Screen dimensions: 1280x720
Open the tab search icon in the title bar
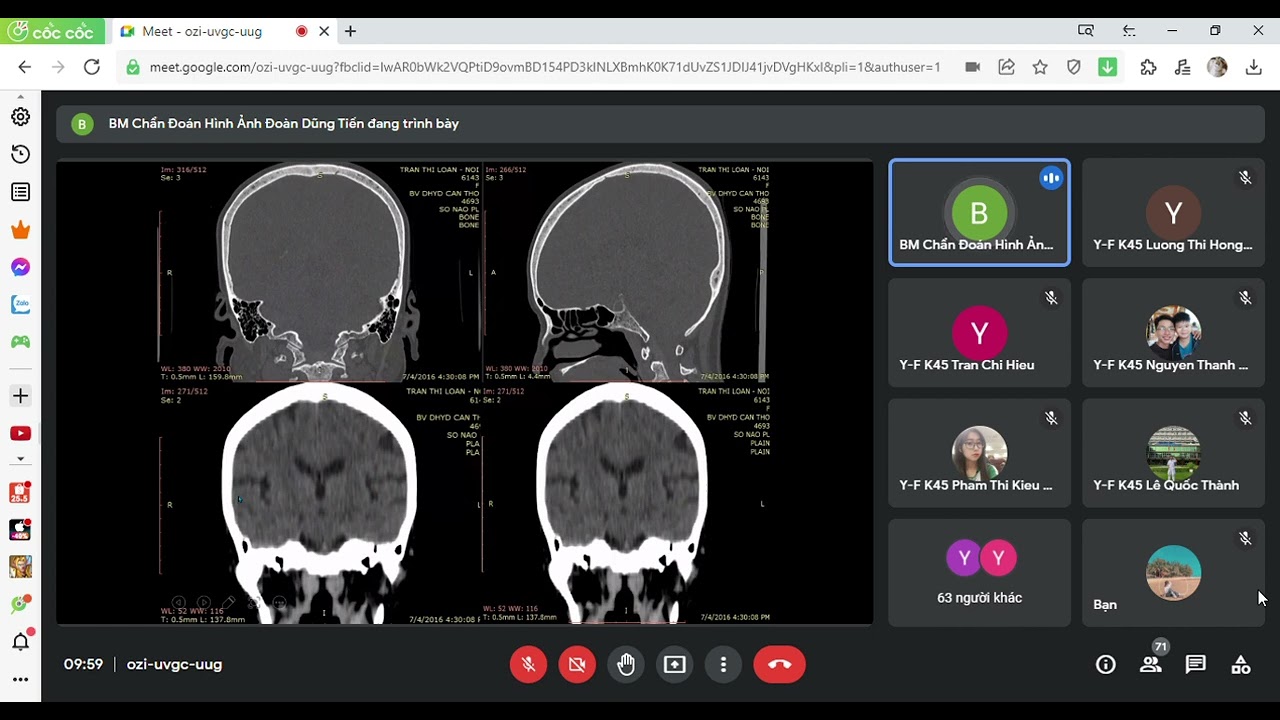click(x=1086, y=31)
